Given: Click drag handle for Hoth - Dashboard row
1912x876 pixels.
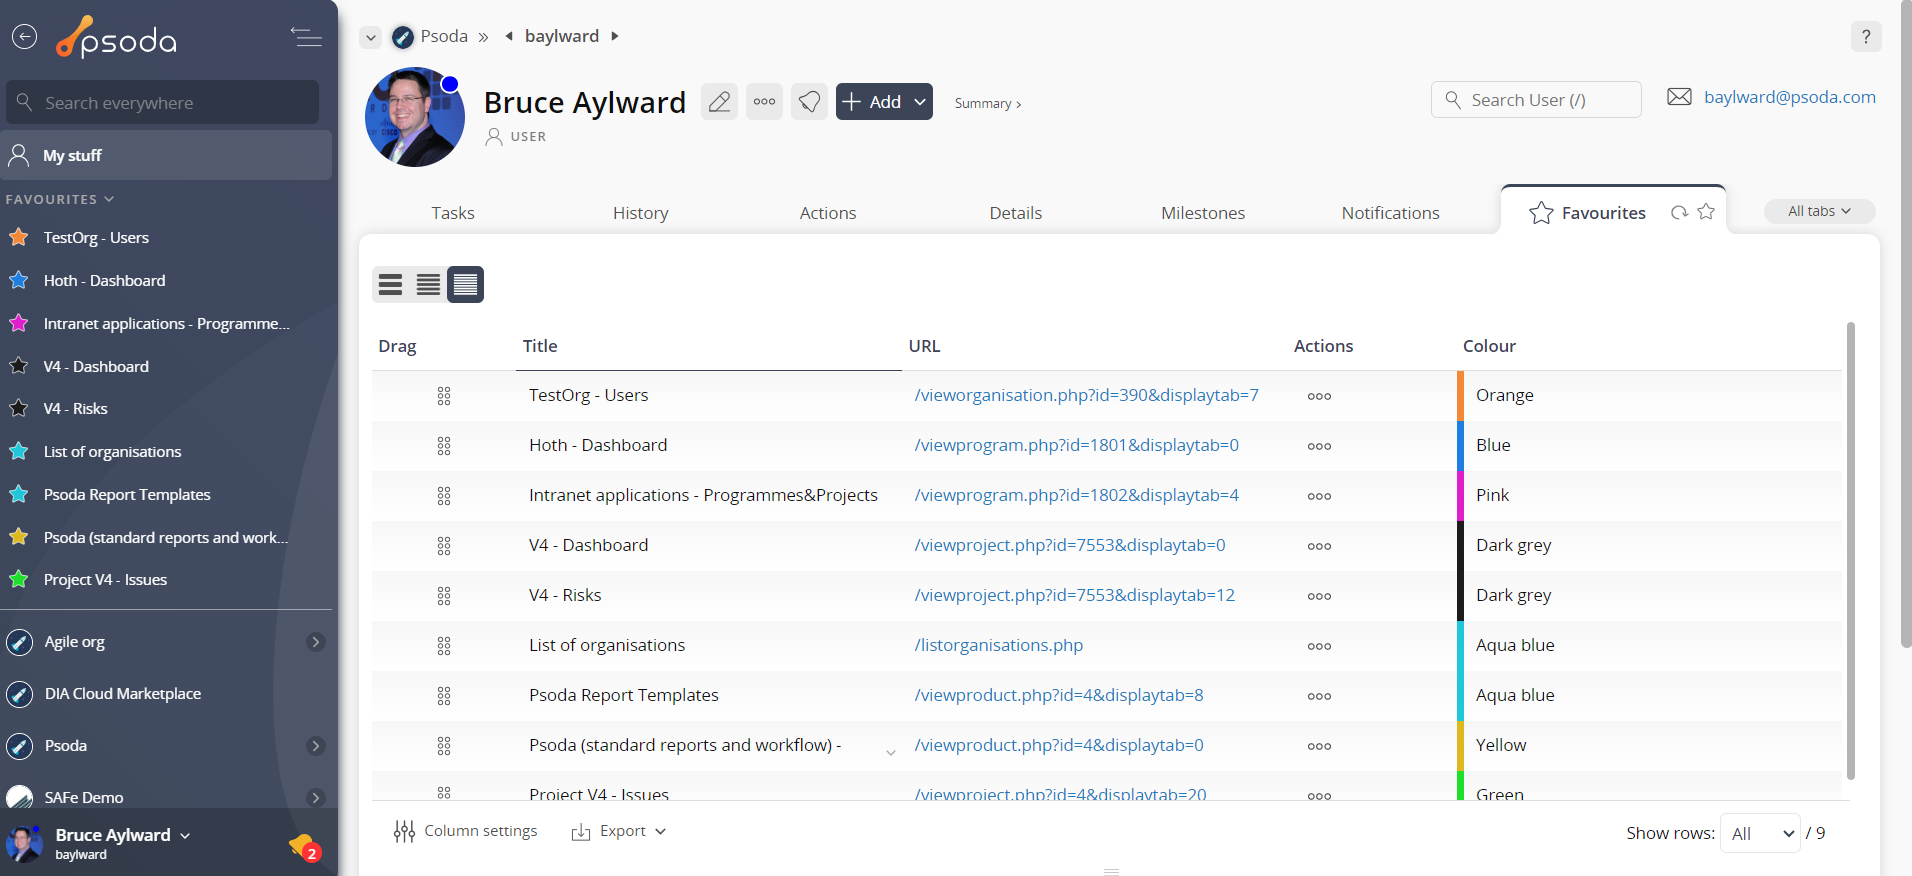Looking at the screenshot, I should 444,446.
